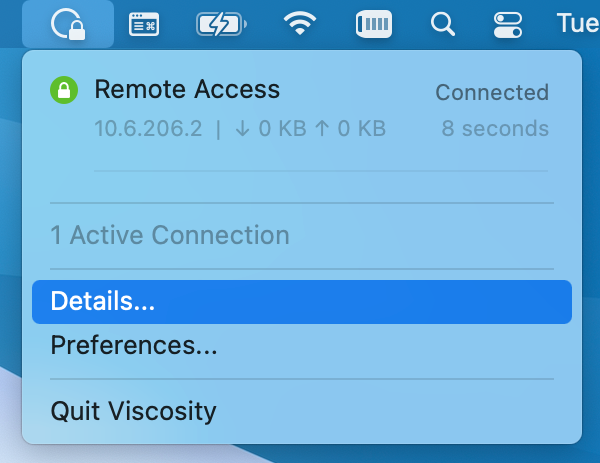Click the green lock connection status icon

coord(64,92)
